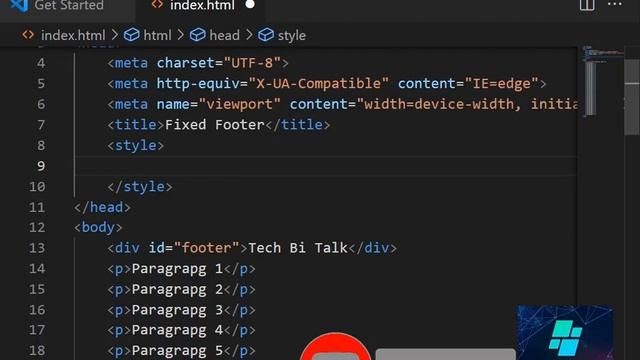Click the "Paragrapg 1" text
The height and width of the screenshot is (360, 640).
point(177,269)
